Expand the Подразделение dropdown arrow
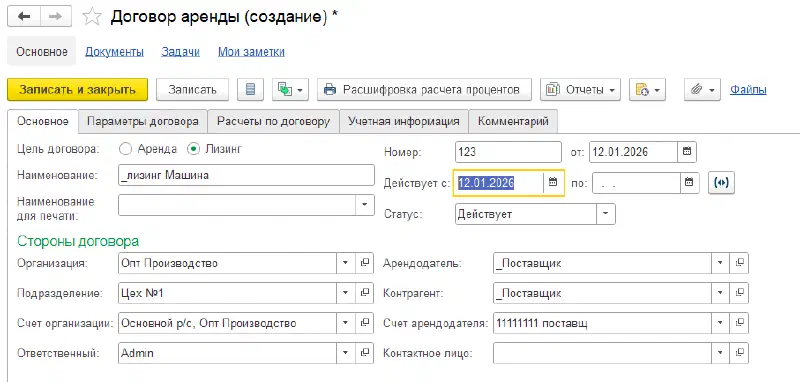800x382 pixels. coord(345,293)
